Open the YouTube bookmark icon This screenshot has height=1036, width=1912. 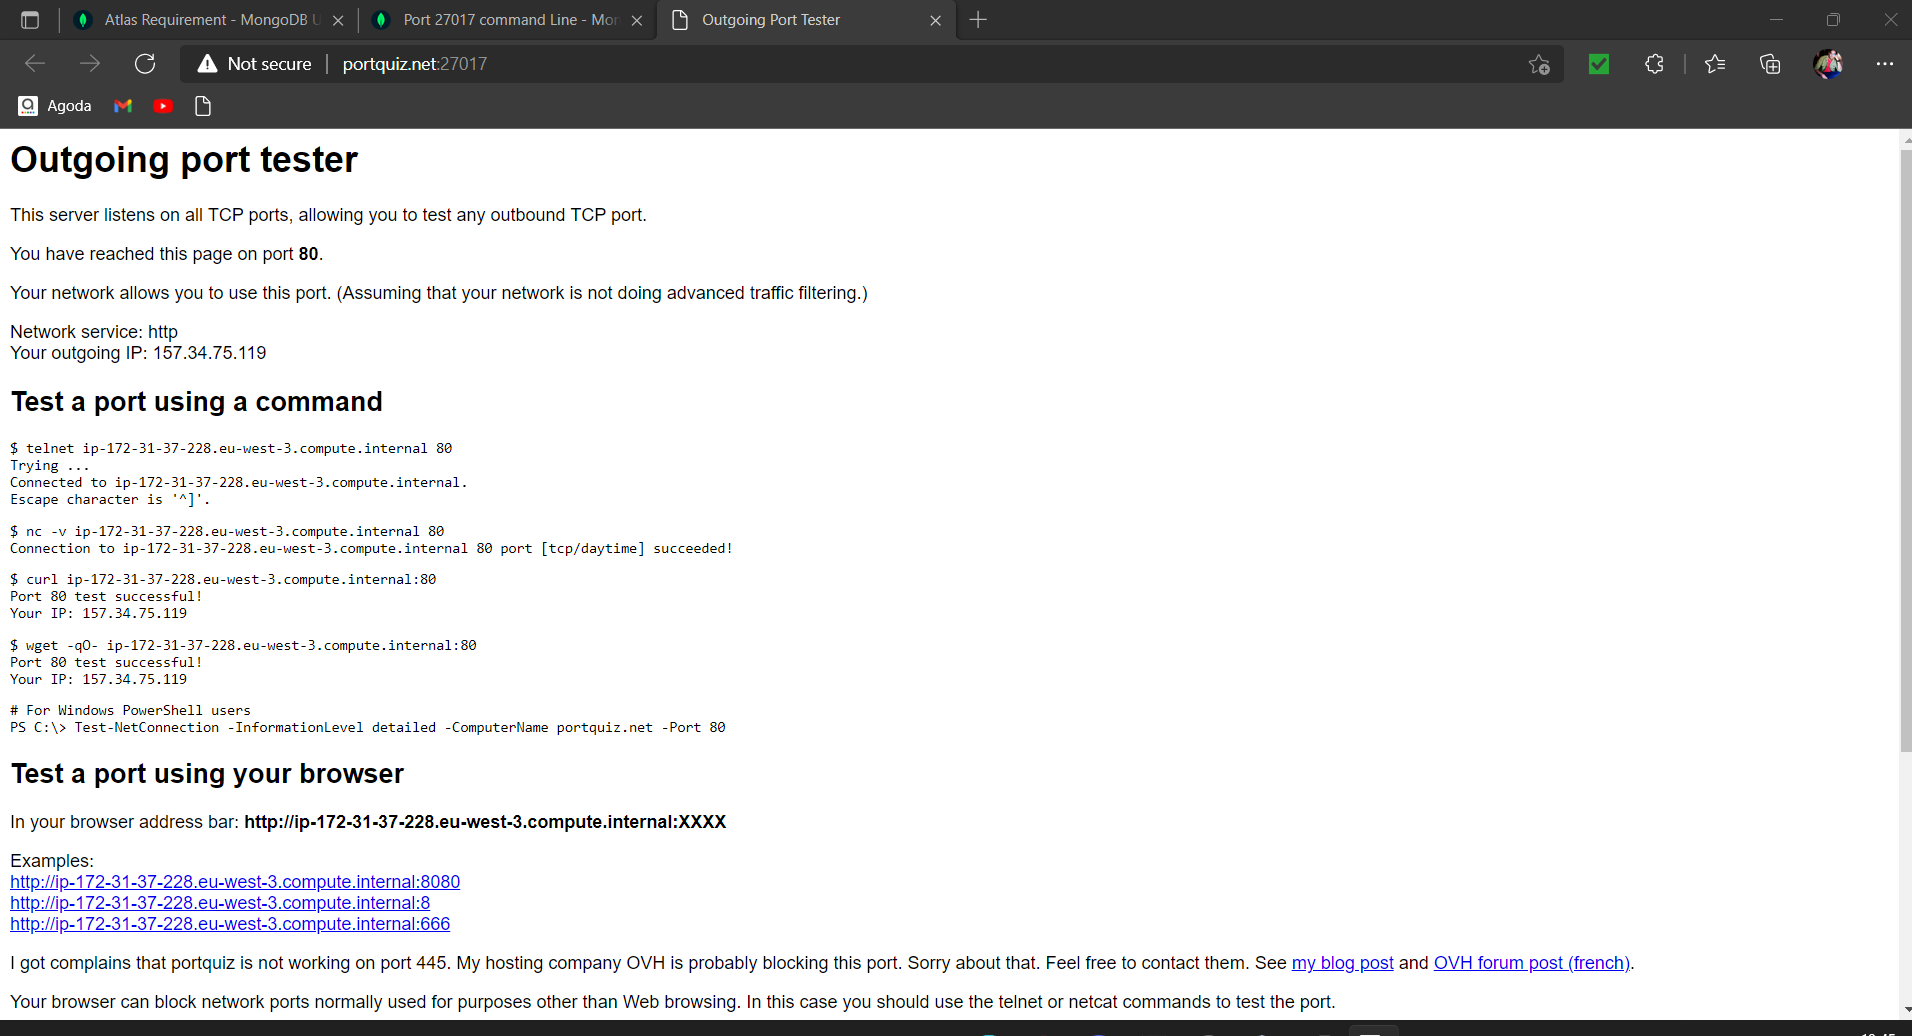click(163, 106)
